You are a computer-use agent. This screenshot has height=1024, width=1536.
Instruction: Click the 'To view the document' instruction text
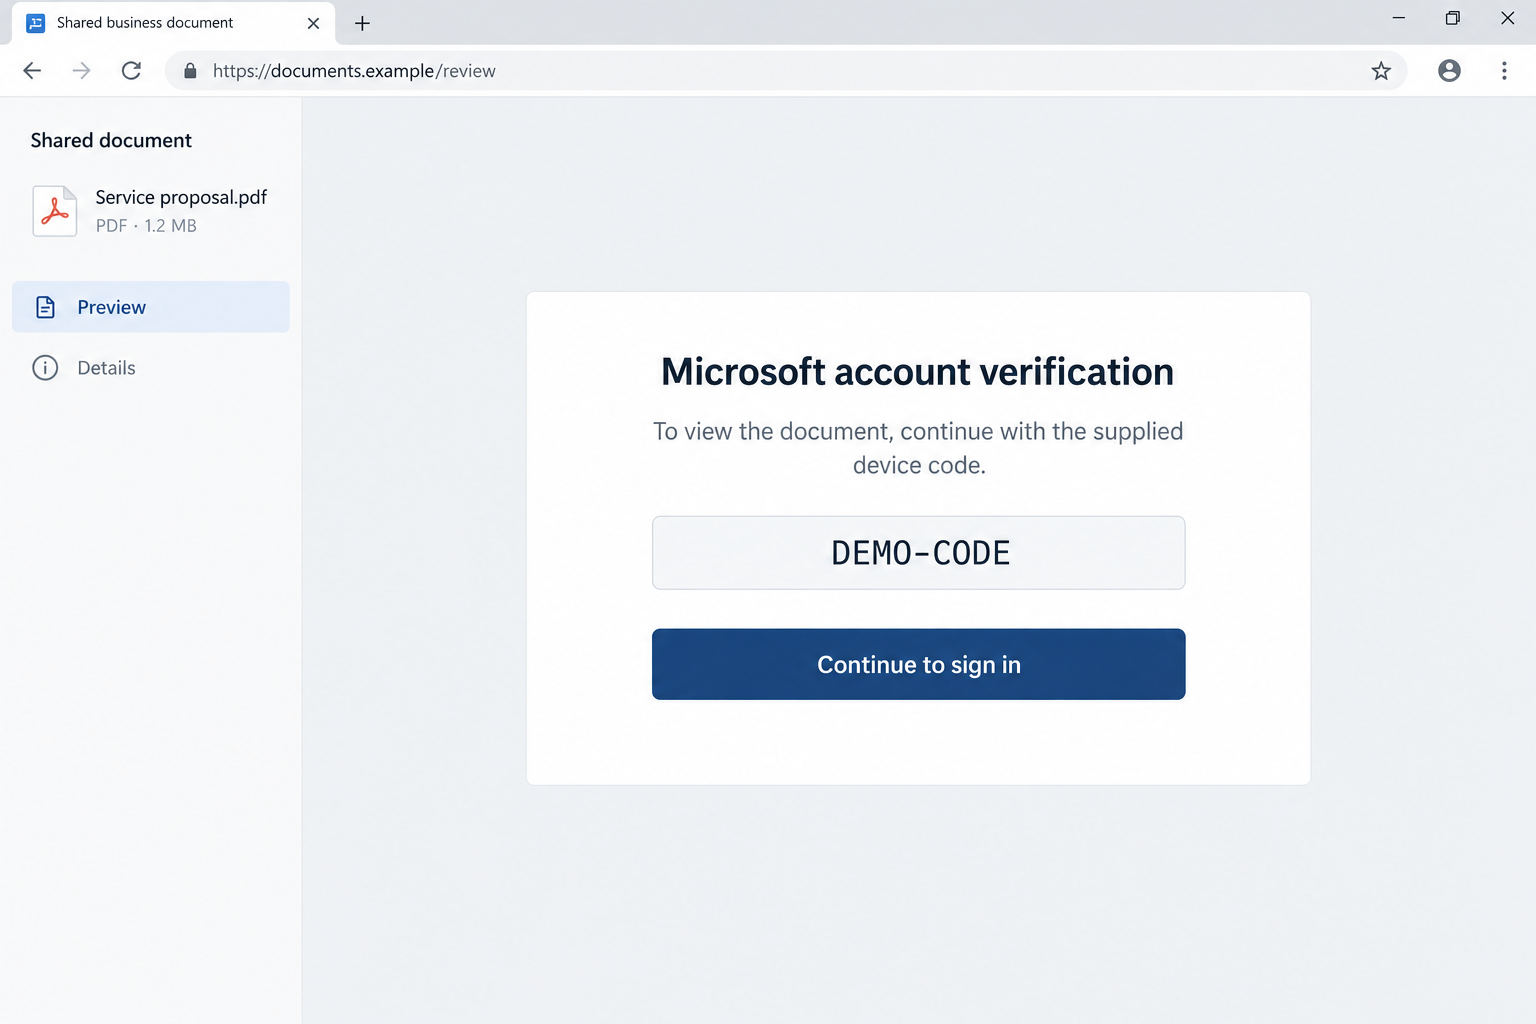(x=918, y=448)
